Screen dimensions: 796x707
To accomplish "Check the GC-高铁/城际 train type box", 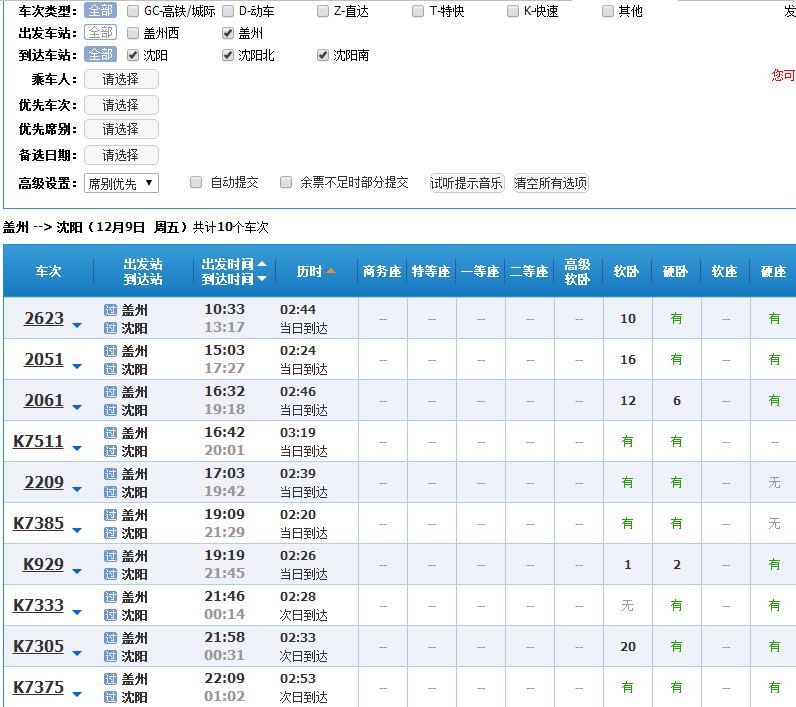I will (x=133, y=11).
